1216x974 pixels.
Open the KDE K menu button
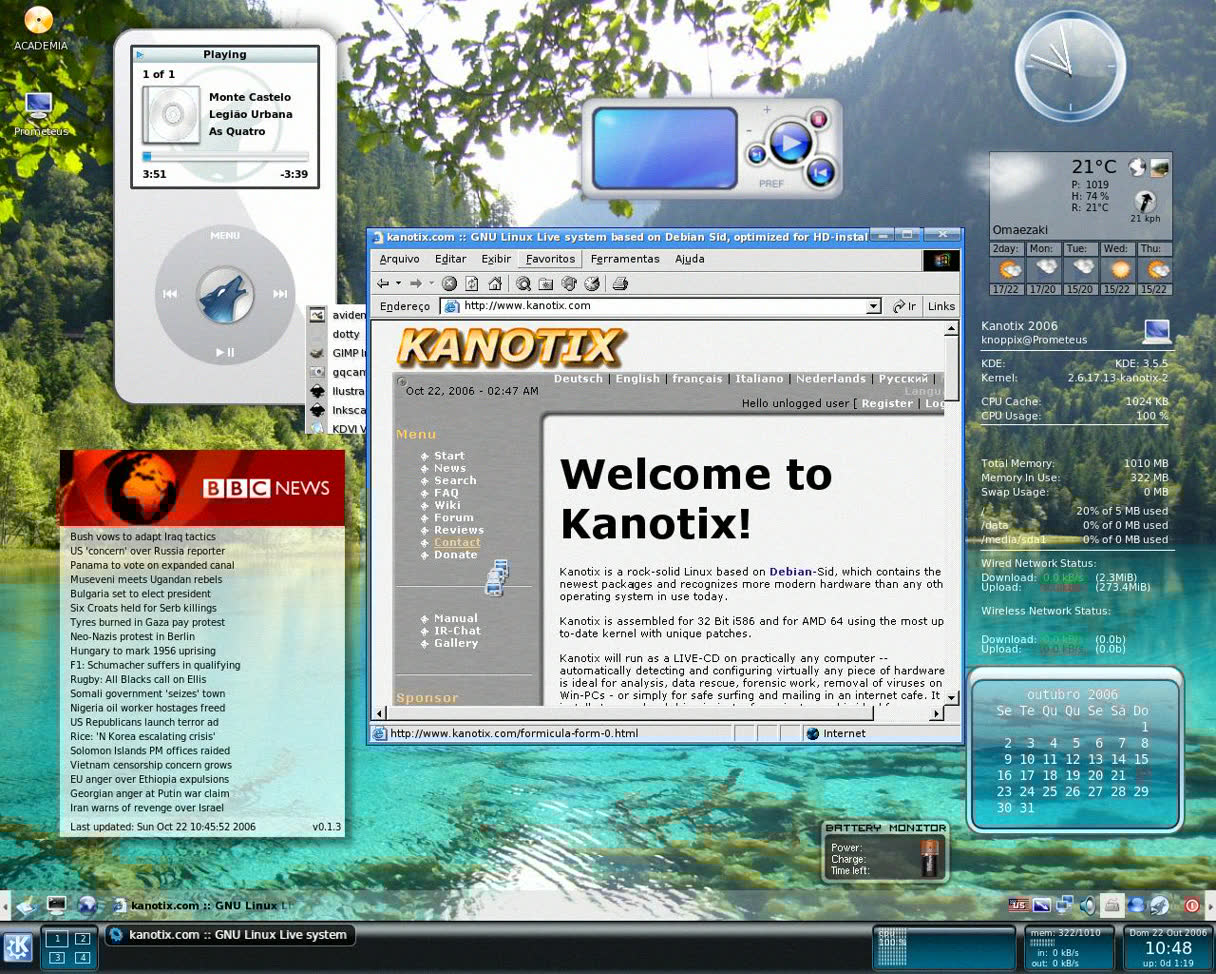point(18,947)
